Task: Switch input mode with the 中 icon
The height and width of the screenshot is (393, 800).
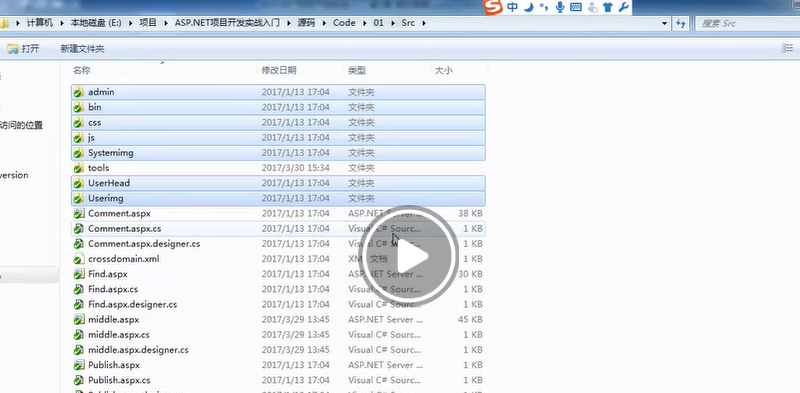Action: (x=513, y=7)
